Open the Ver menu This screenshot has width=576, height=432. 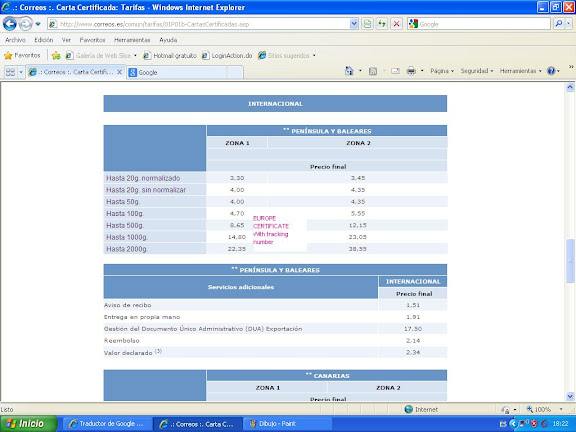pyautogui.click(x=66, y=40)
